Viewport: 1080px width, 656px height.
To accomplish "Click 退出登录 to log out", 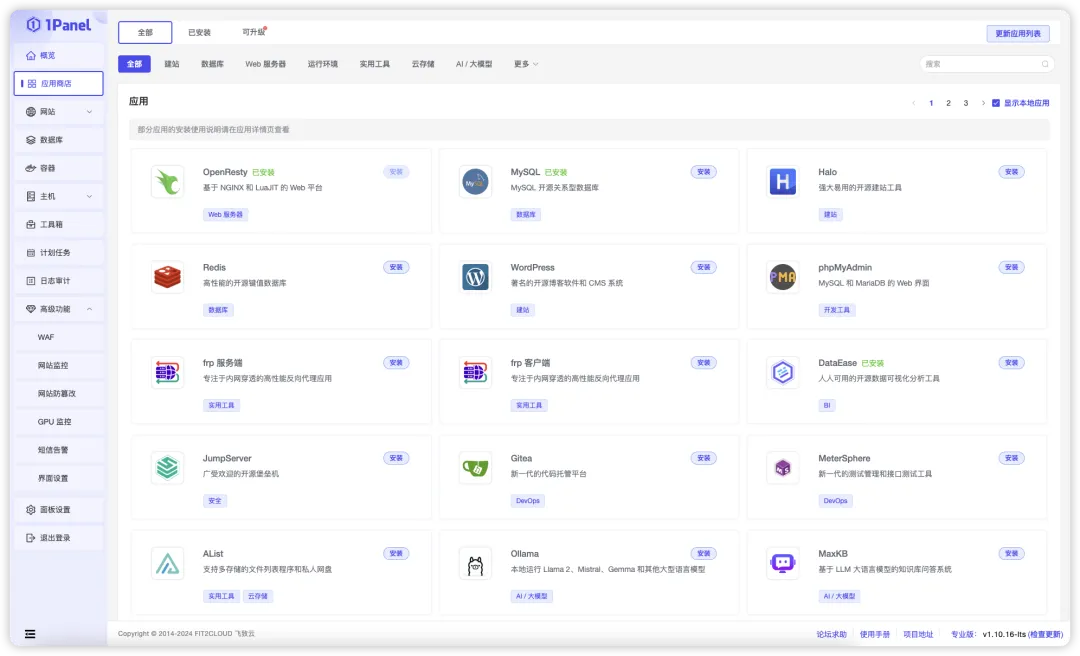I will (59, 538).
